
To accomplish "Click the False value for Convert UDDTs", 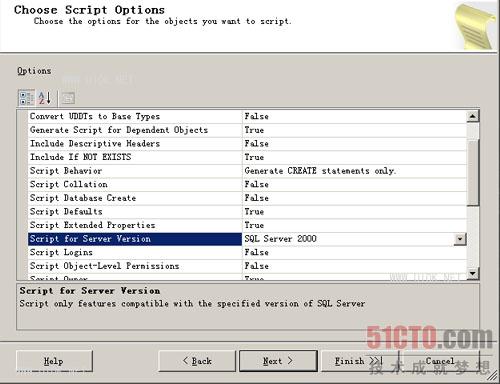I will [x=355, y=116].
